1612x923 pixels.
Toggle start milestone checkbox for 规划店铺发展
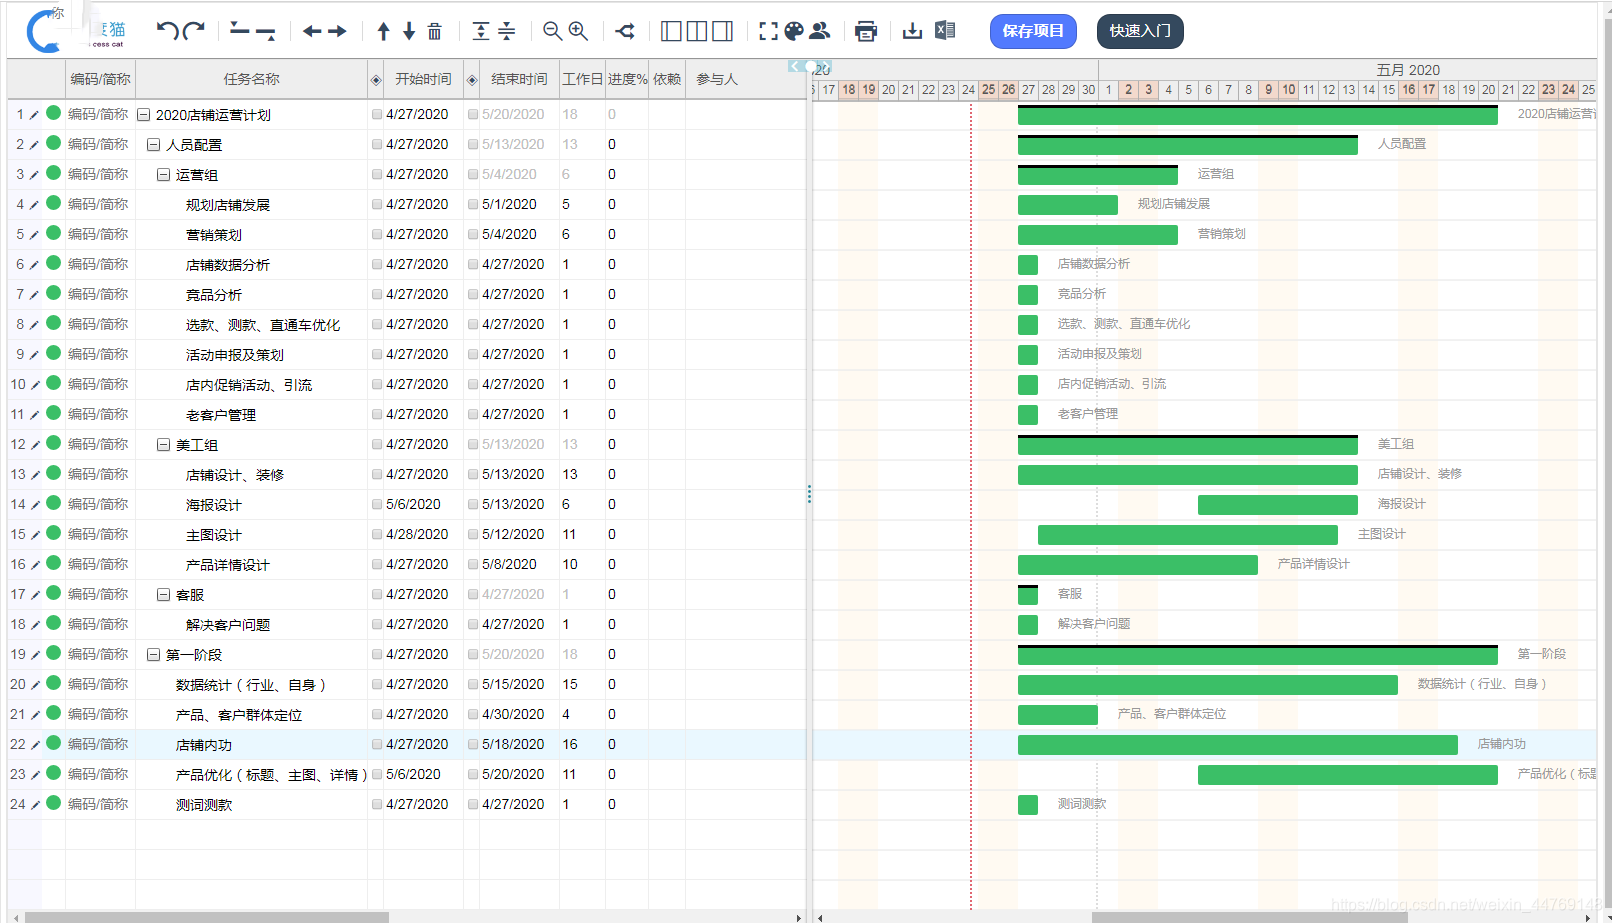click(x=377, y=205)
